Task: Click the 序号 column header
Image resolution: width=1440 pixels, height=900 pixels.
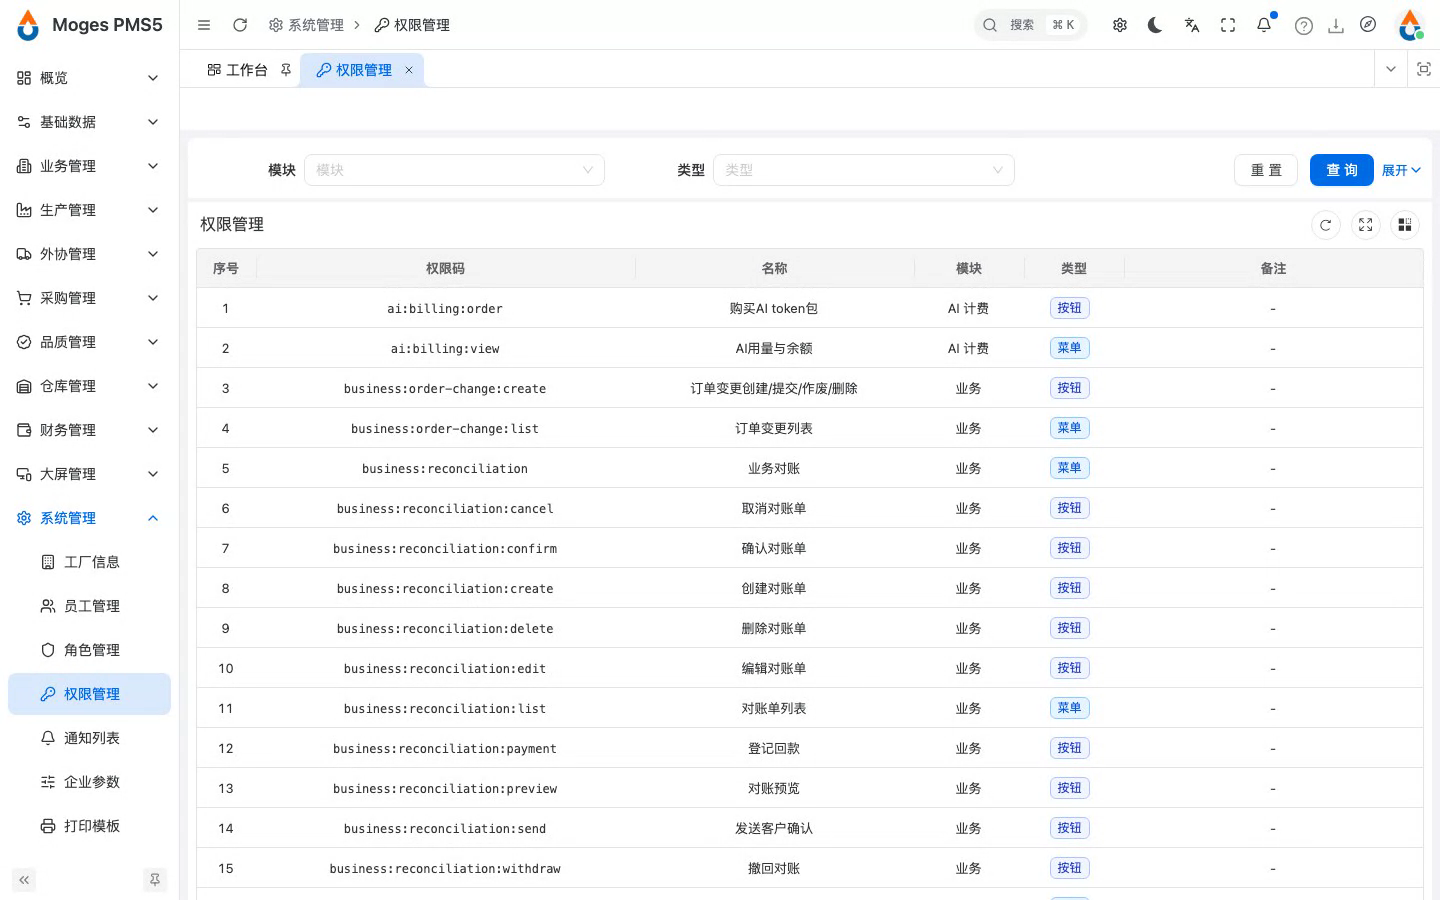Action: click(x=226, y=268)
